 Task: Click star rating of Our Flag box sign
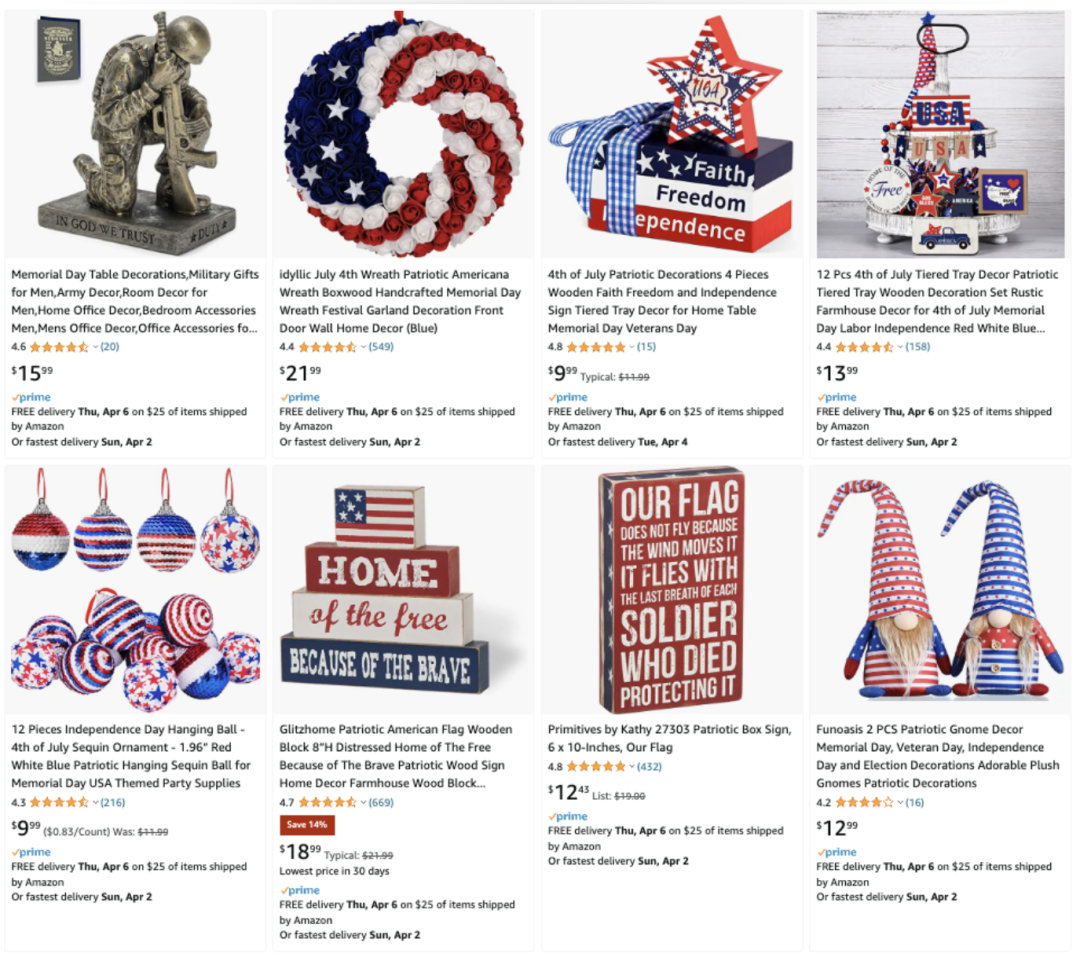click(x=596, y=767)
